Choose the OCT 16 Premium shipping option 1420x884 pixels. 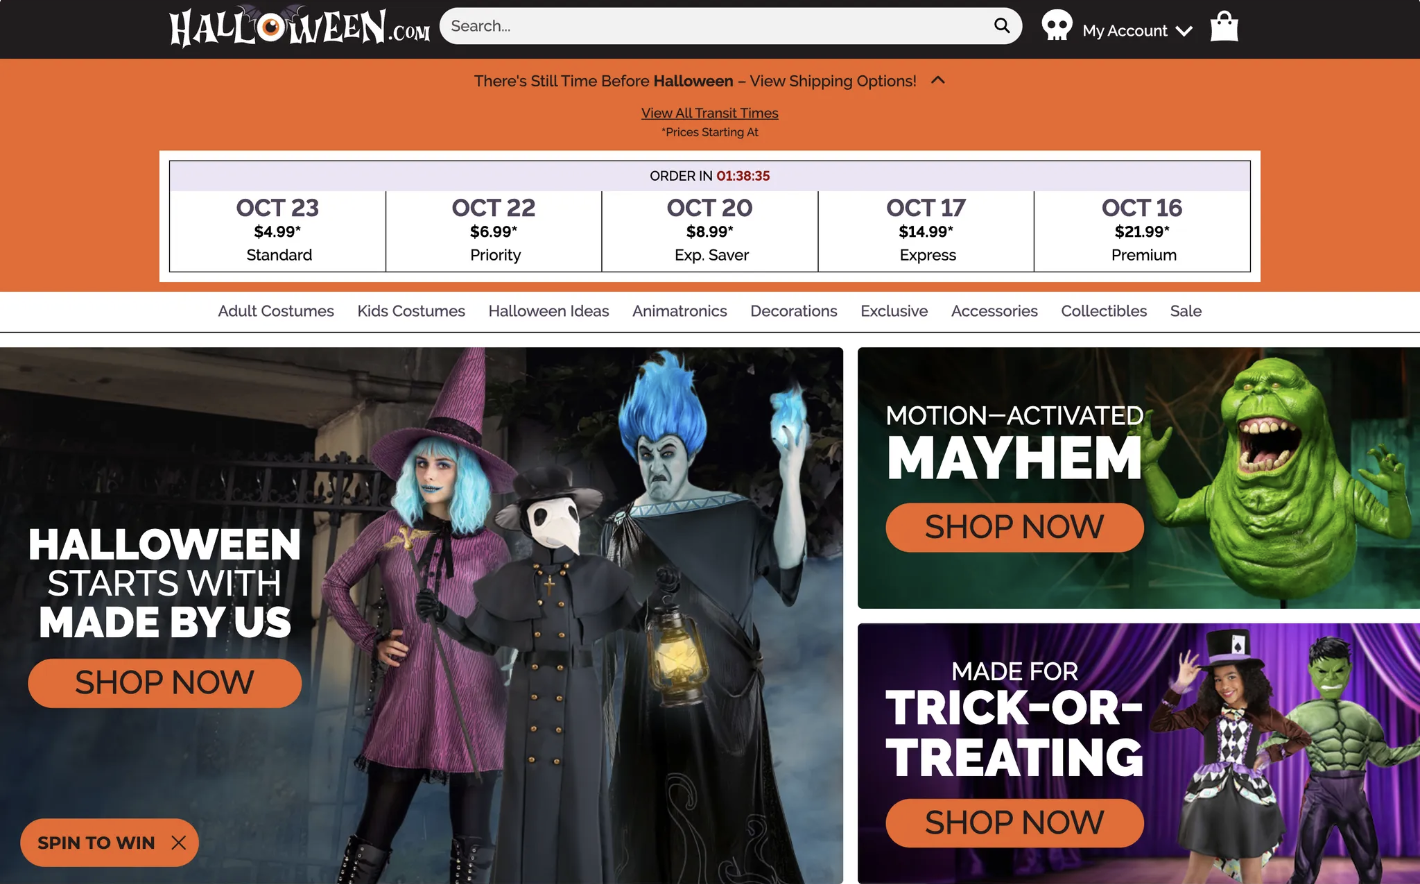click(x=1142, y=231)
